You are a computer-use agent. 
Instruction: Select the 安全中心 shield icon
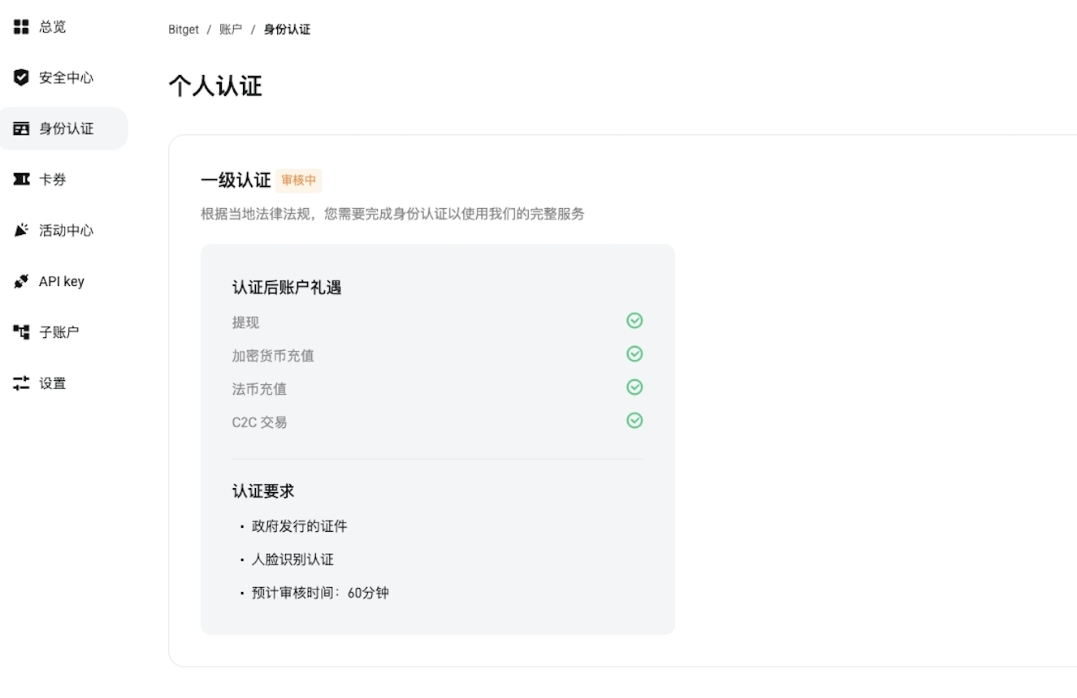[x=21, y=77]
